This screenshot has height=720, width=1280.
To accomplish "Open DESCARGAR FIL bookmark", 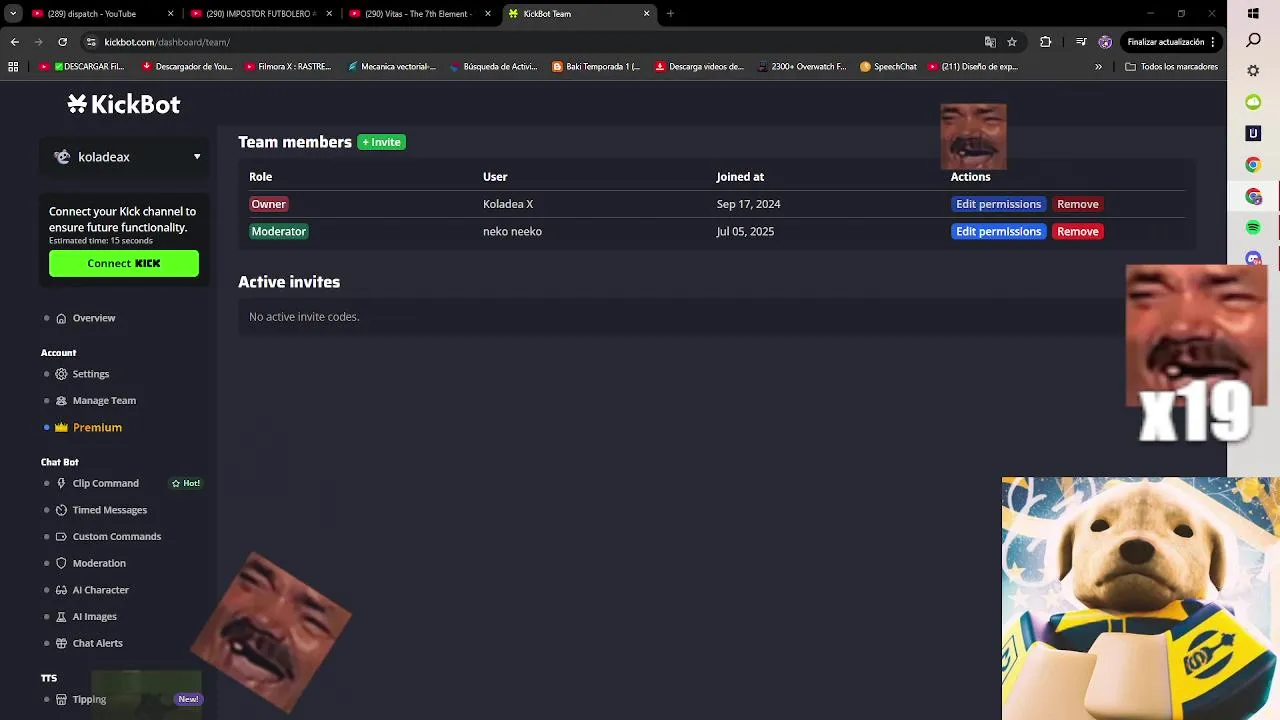I will 82,67.
